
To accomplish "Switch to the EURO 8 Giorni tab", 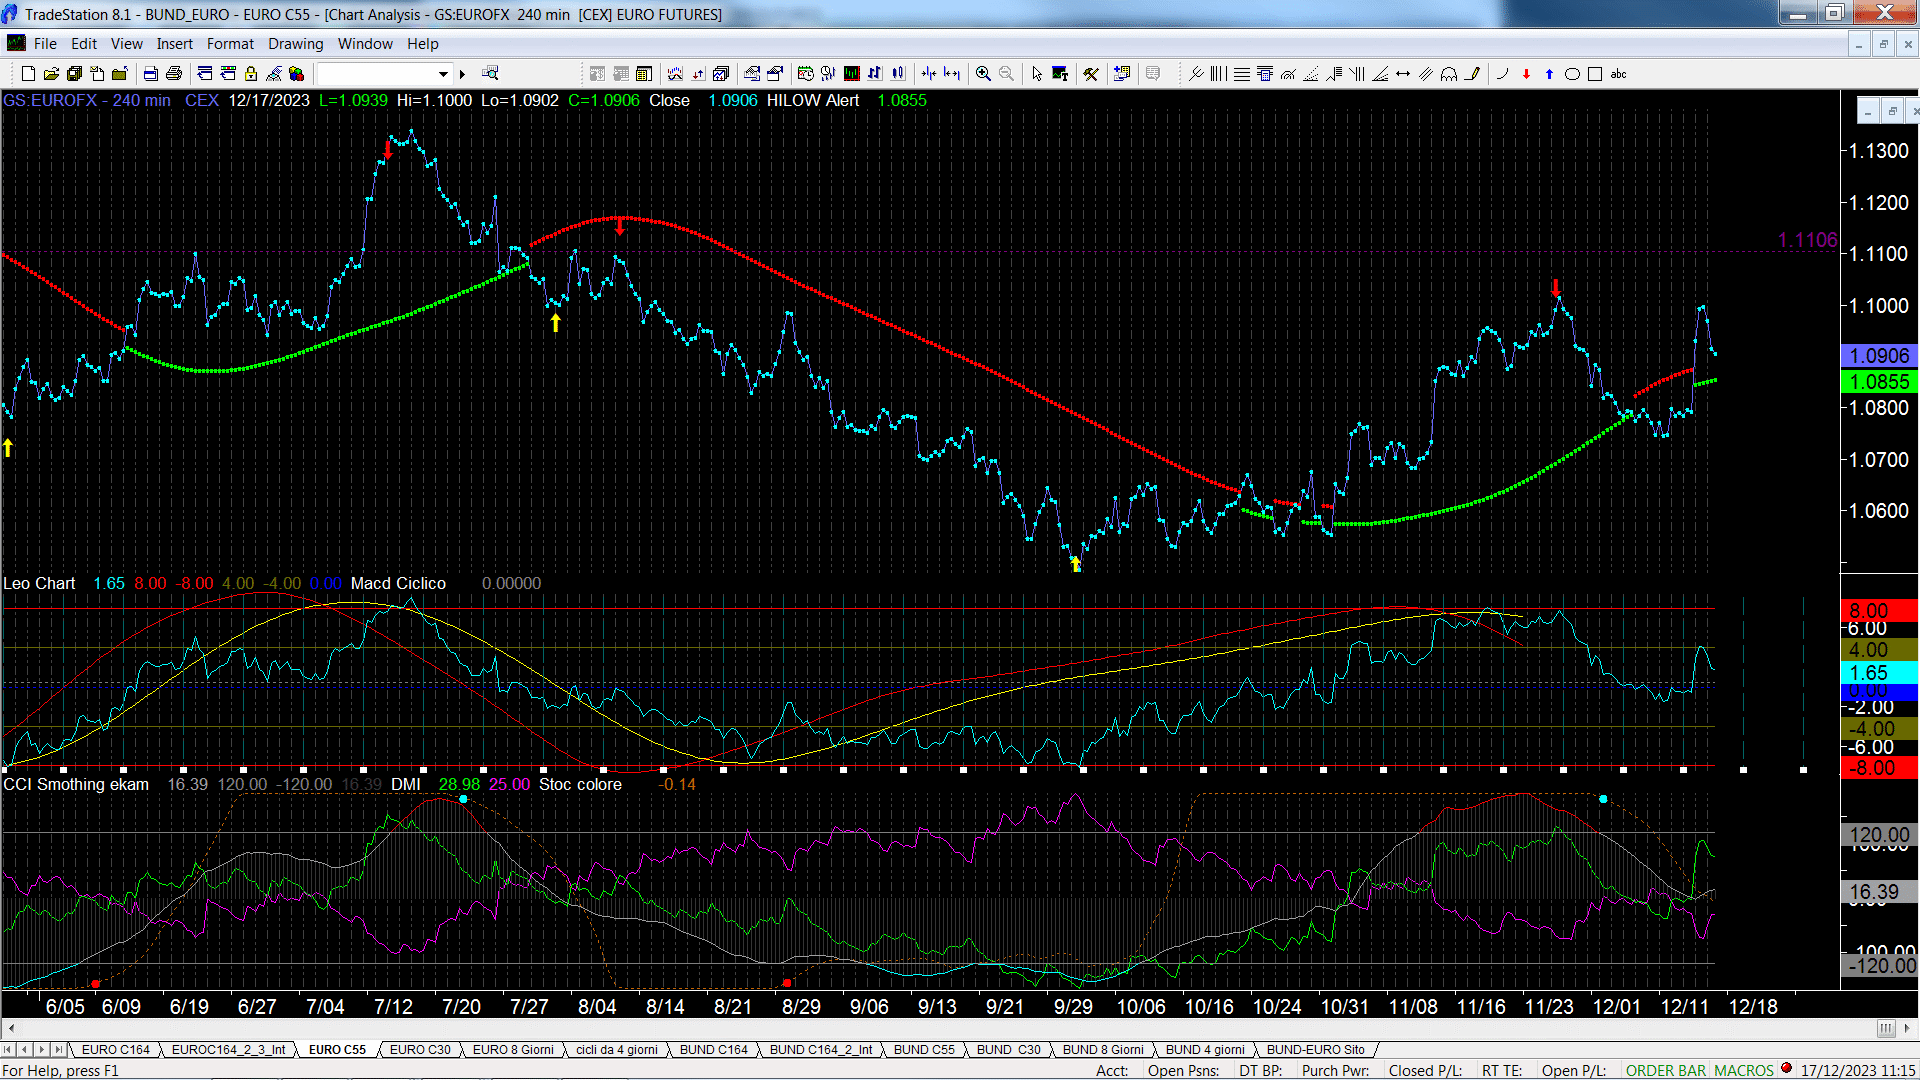I will coord(513,1050).
